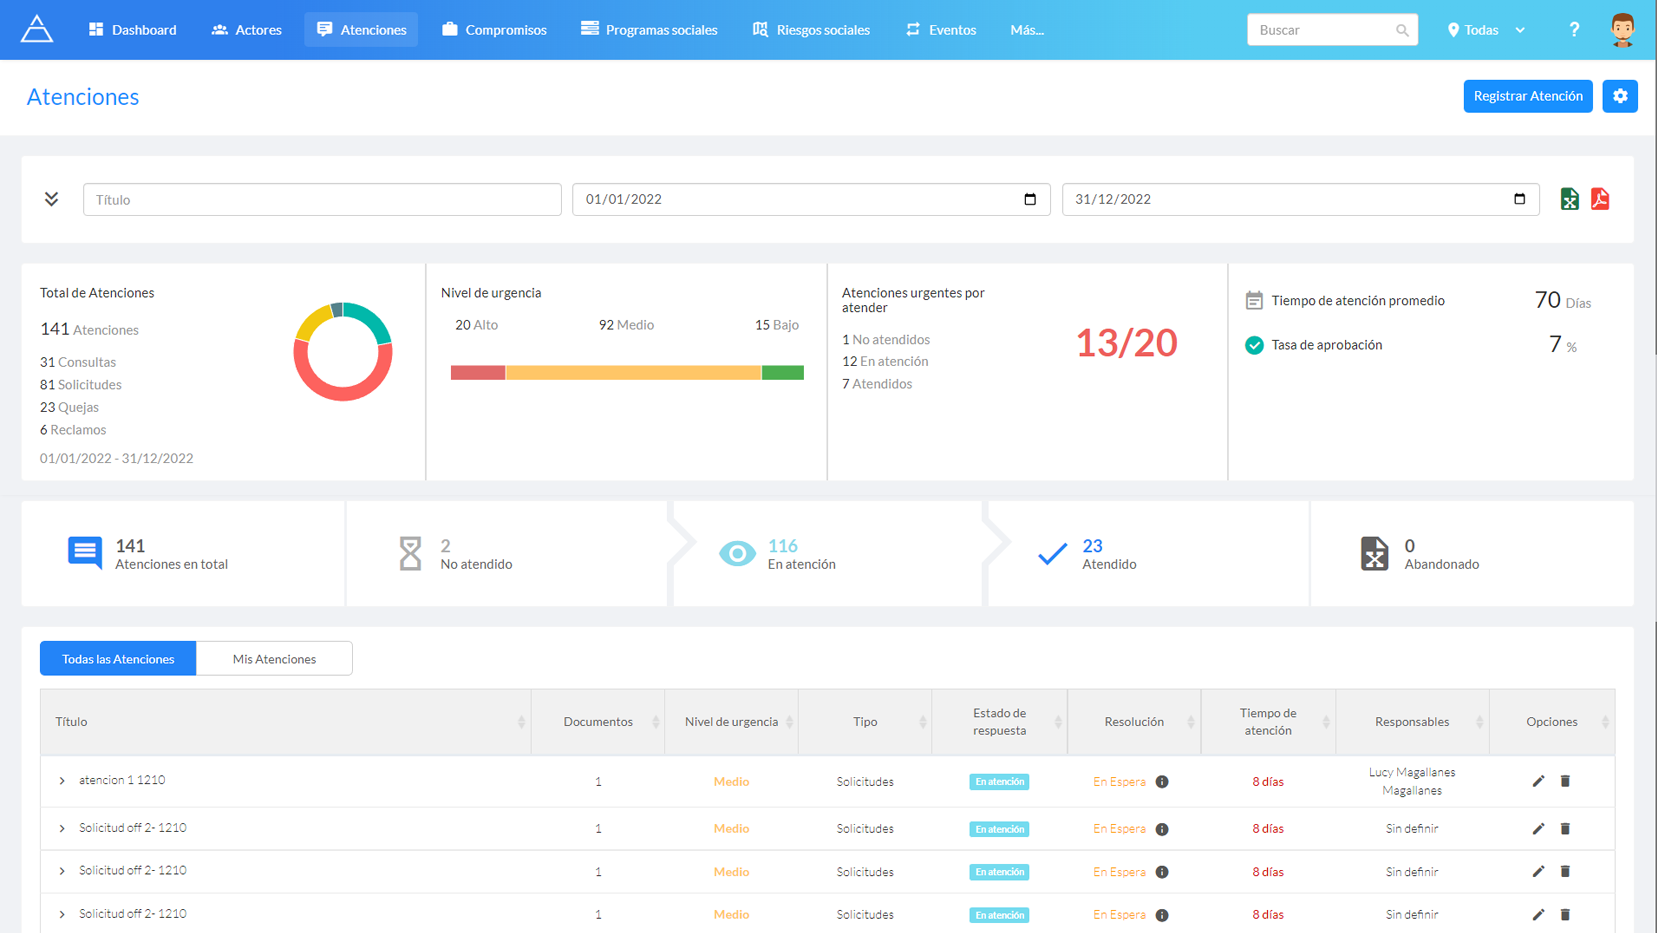Click the location pin icon beside Todas
Screen dimensions: 1657x933
pyautogui.click(x=1453, y=30)
